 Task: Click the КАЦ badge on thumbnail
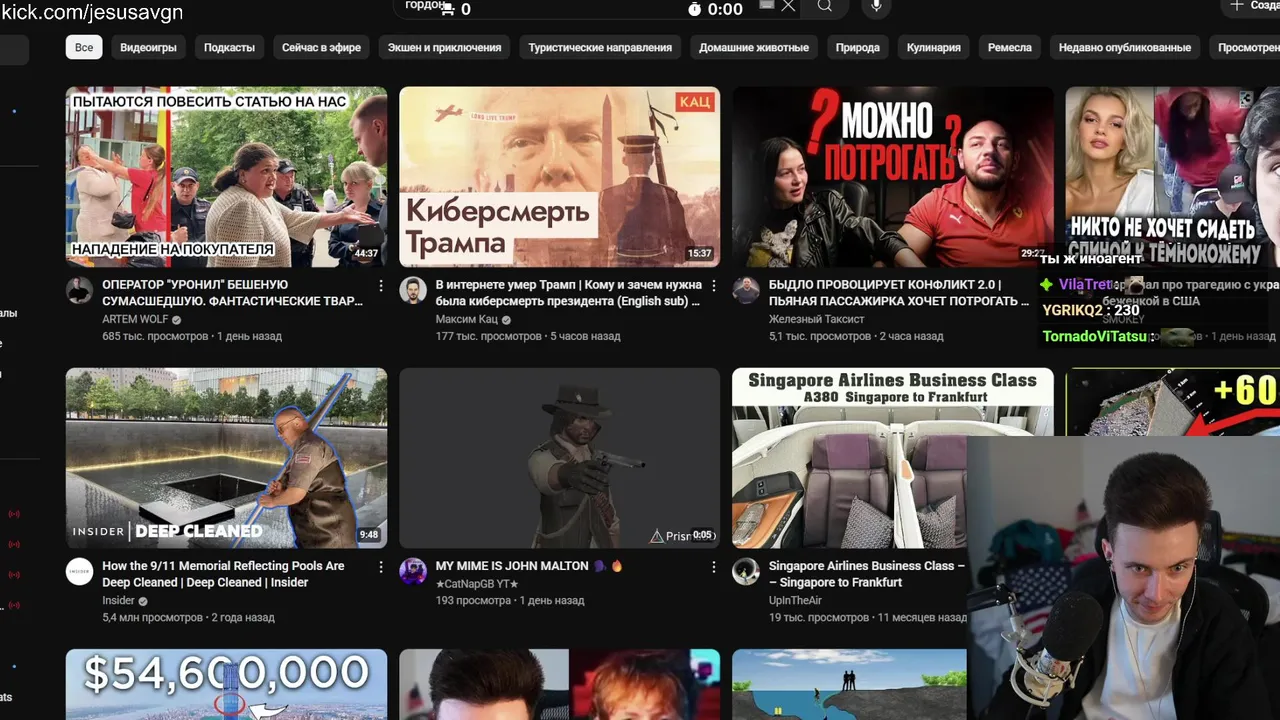[x=696, y=101]
